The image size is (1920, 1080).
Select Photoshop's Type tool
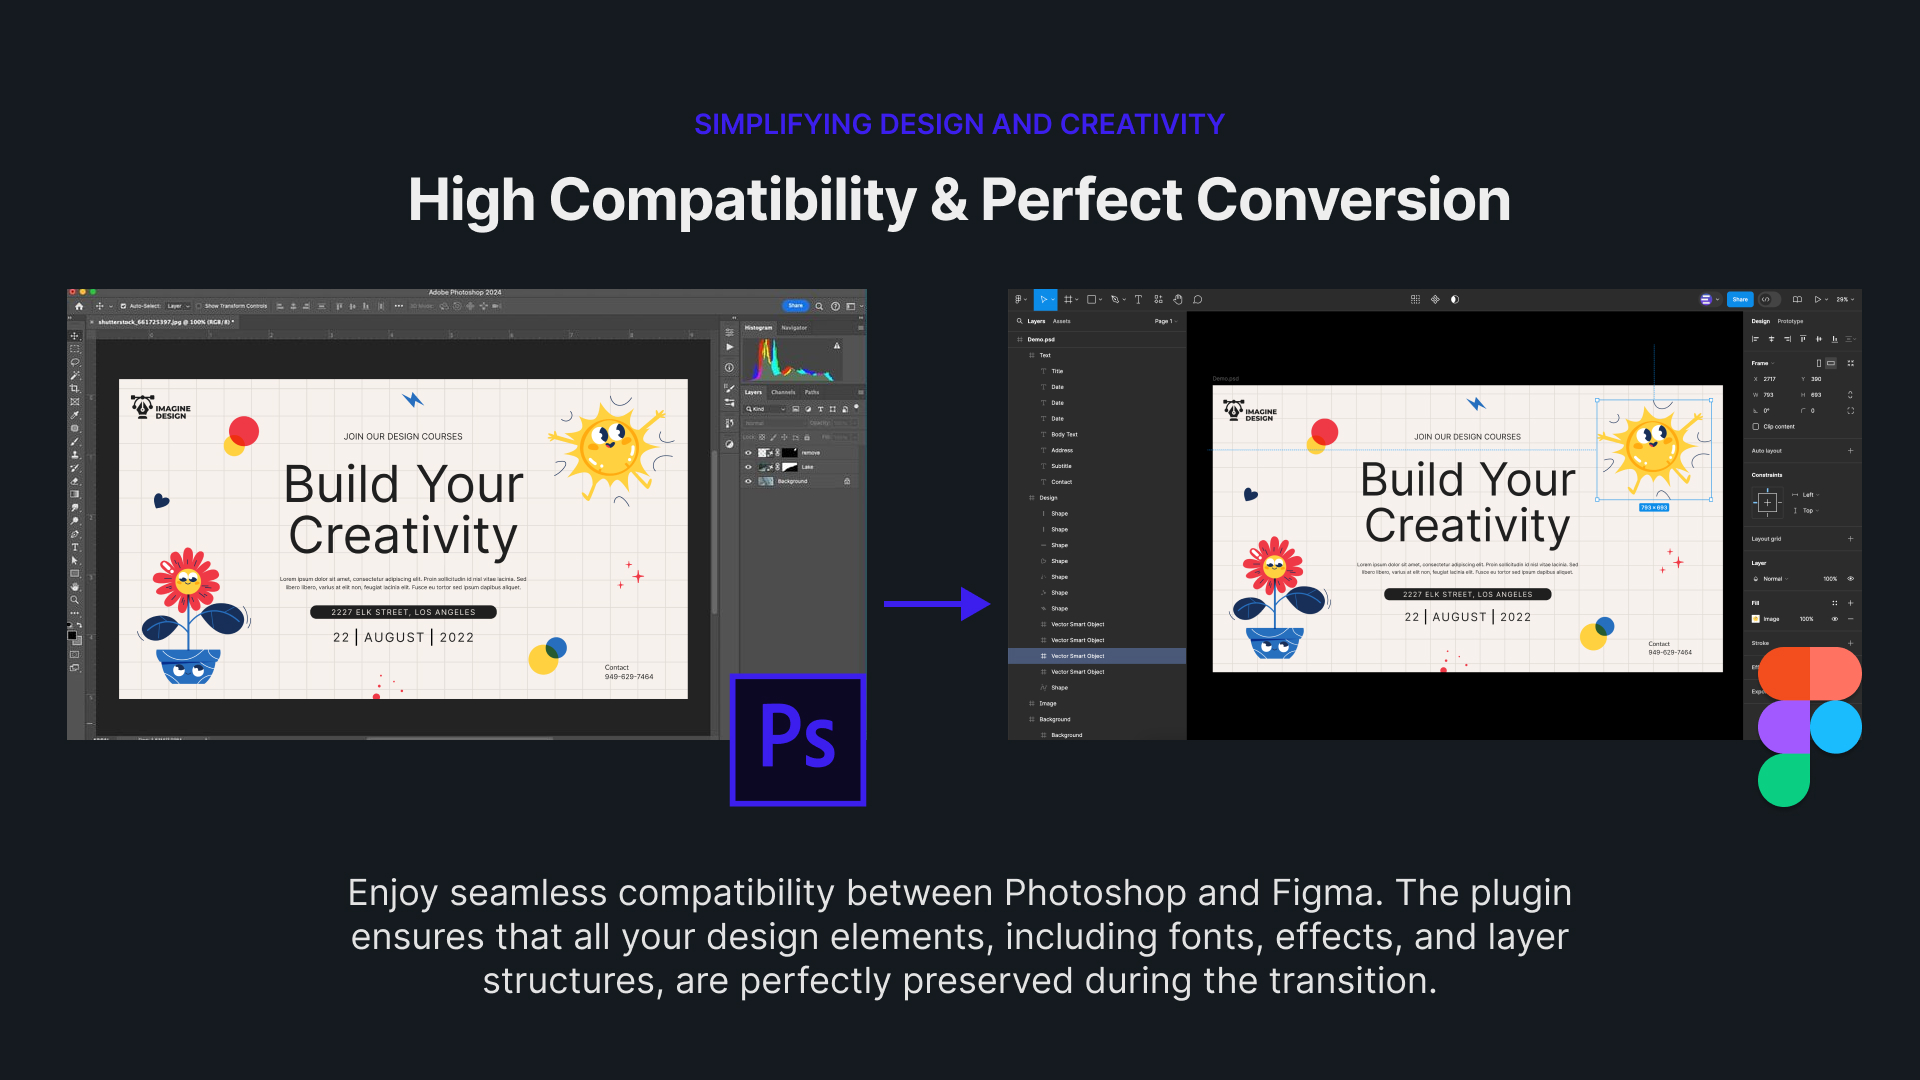pos(75,547)
